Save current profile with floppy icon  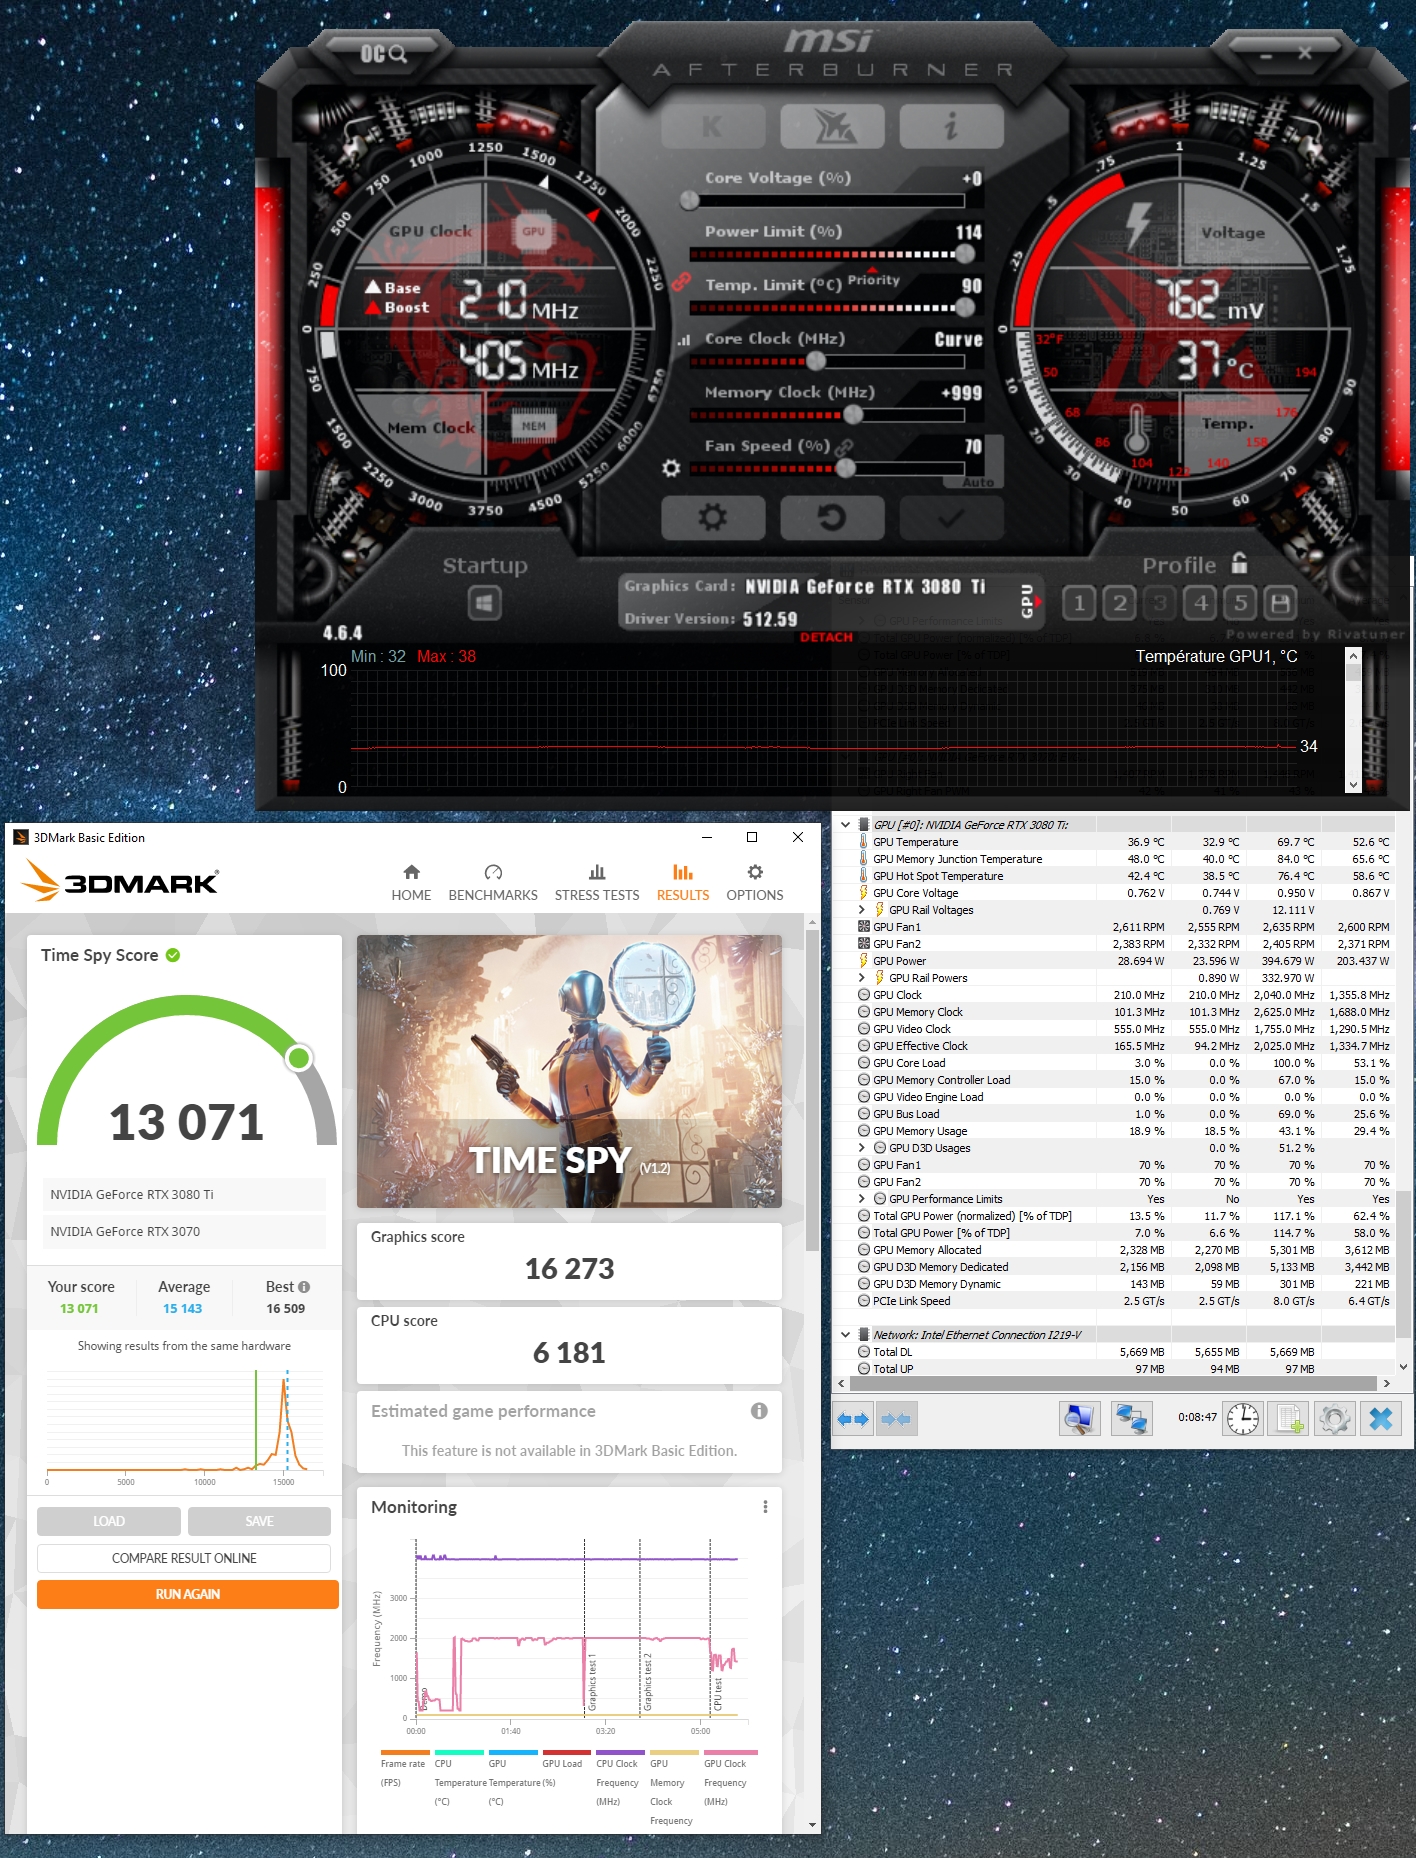[x=1281, y=603]
